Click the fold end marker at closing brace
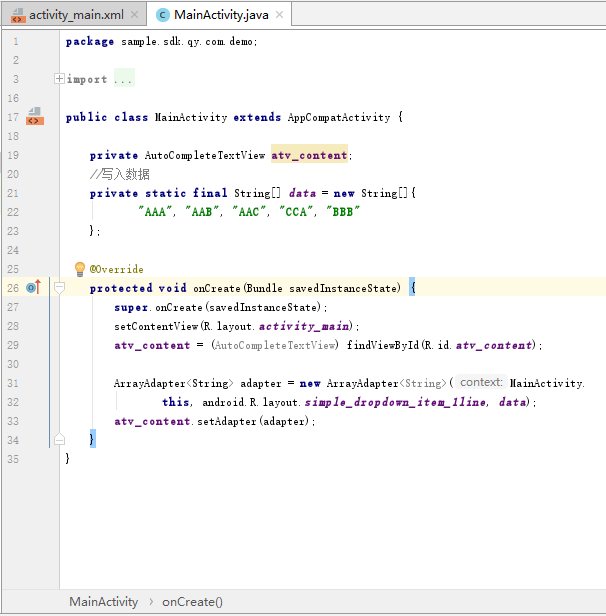Image resolution: width=606 pixels, height=616 pixels. tap(59, 439)
